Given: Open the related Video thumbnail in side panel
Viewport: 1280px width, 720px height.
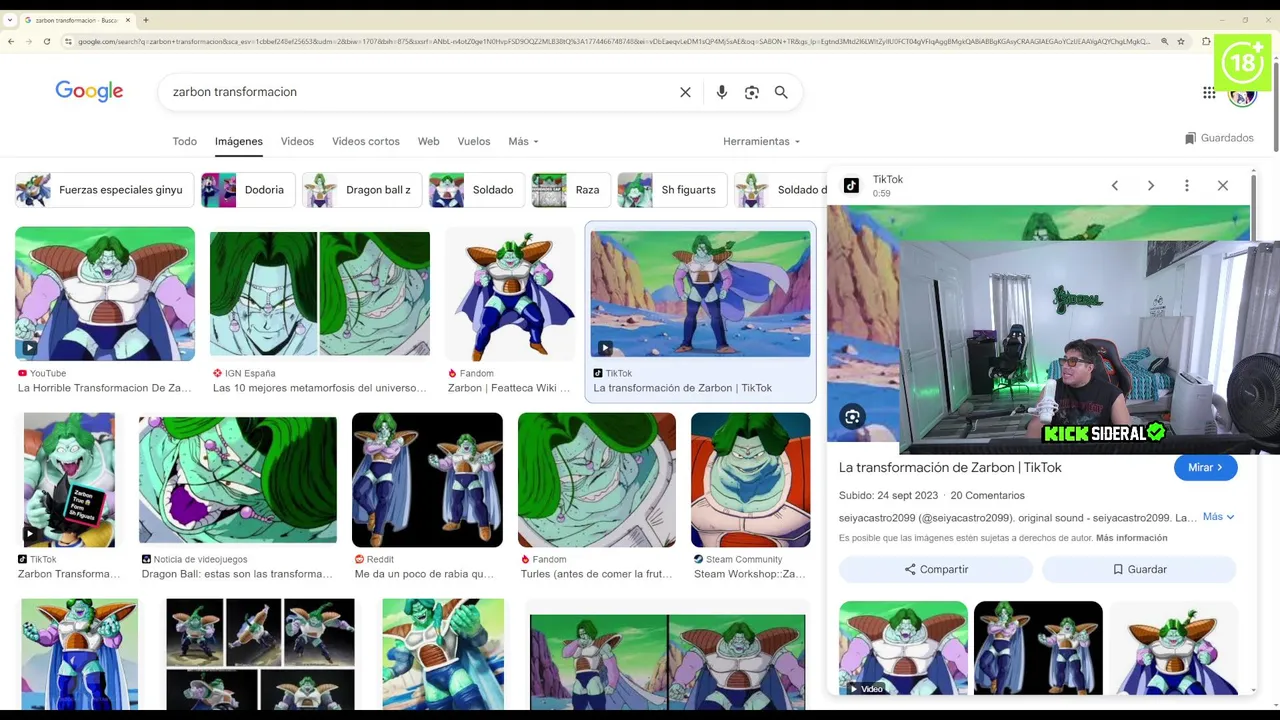Looking at the screenshot, I should (x=903, y=648).
